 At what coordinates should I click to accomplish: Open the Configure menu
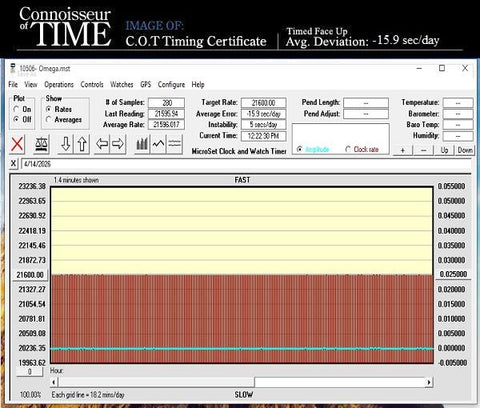coord(171,84)
